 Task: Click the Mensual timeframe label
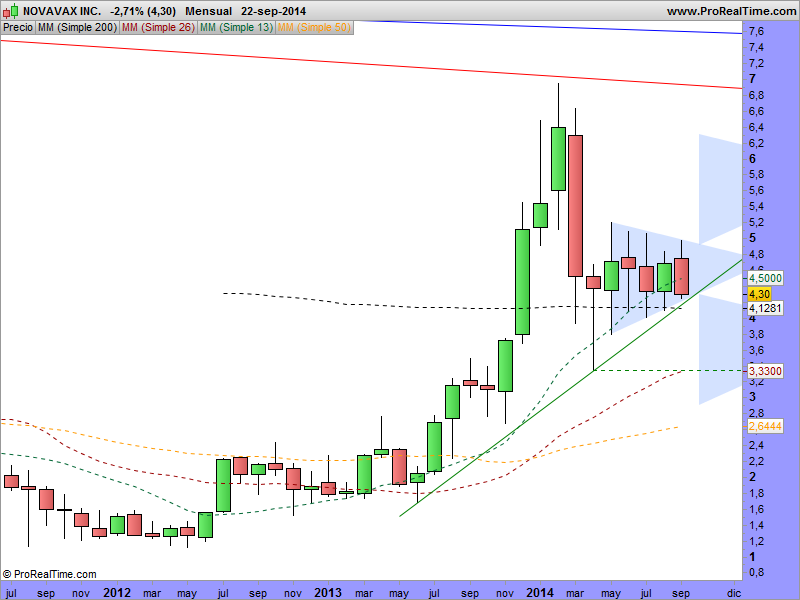pos(208,11)
